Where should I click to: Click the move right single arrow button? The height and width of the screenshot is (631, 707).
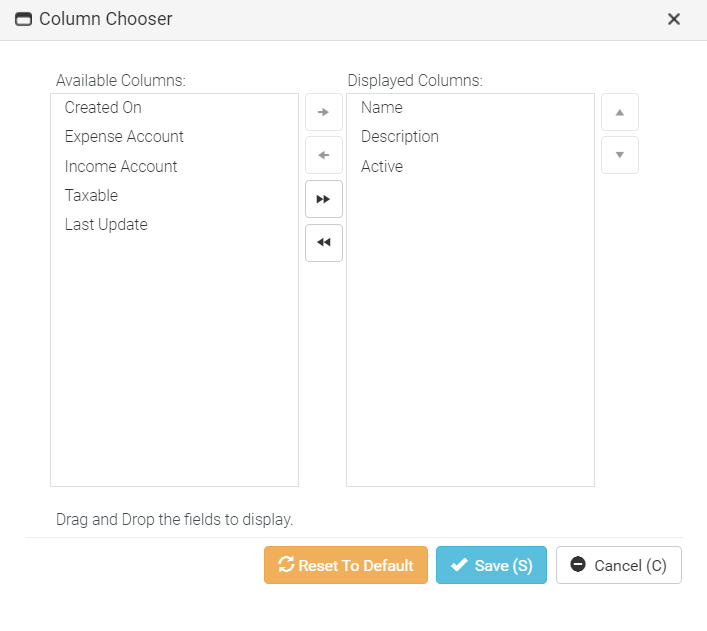click(x=323, y=112)
